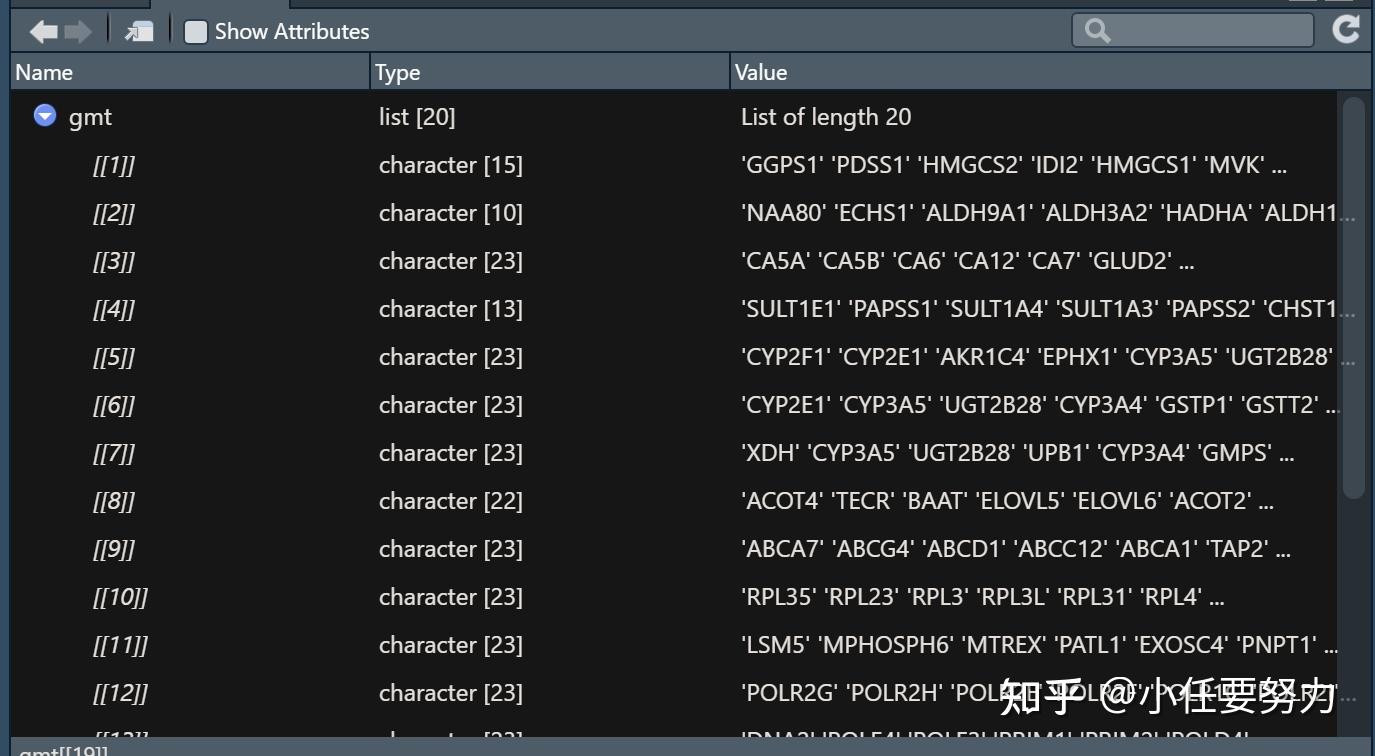Click the Value column header
1375x756 pixels.
click(761, 71)
